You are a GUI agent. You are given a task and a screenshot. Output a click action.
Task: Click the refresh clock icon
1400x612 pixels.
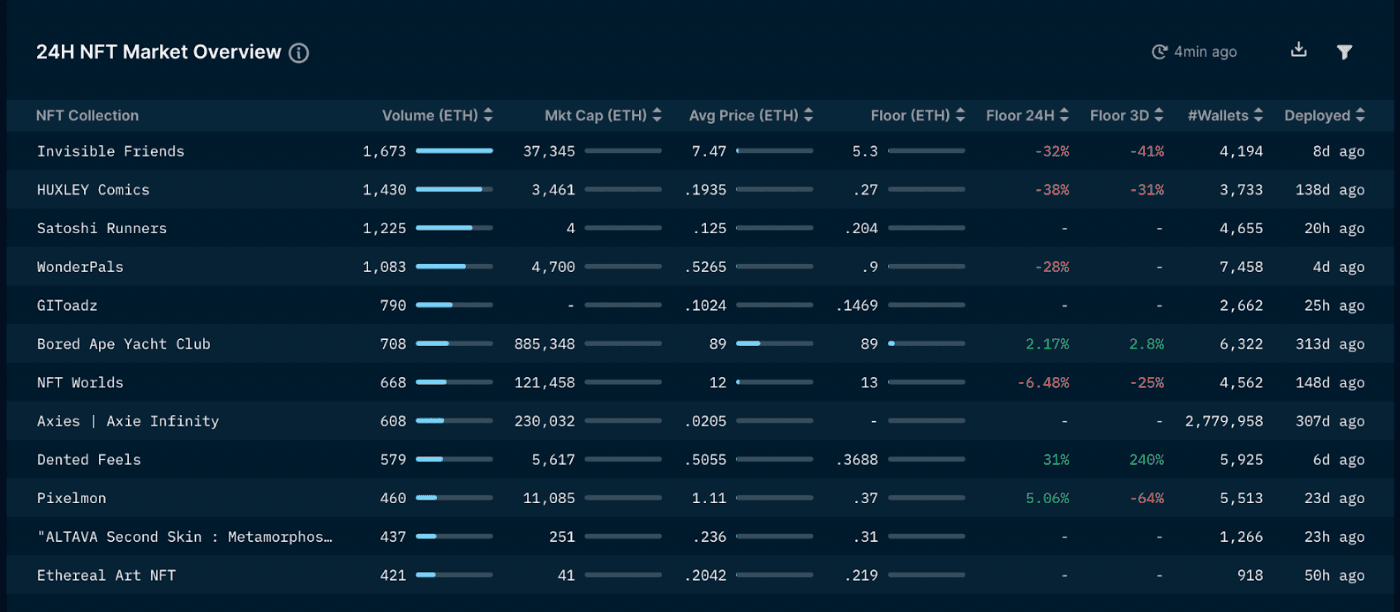pyautogui.click(x=1160, y=52)
